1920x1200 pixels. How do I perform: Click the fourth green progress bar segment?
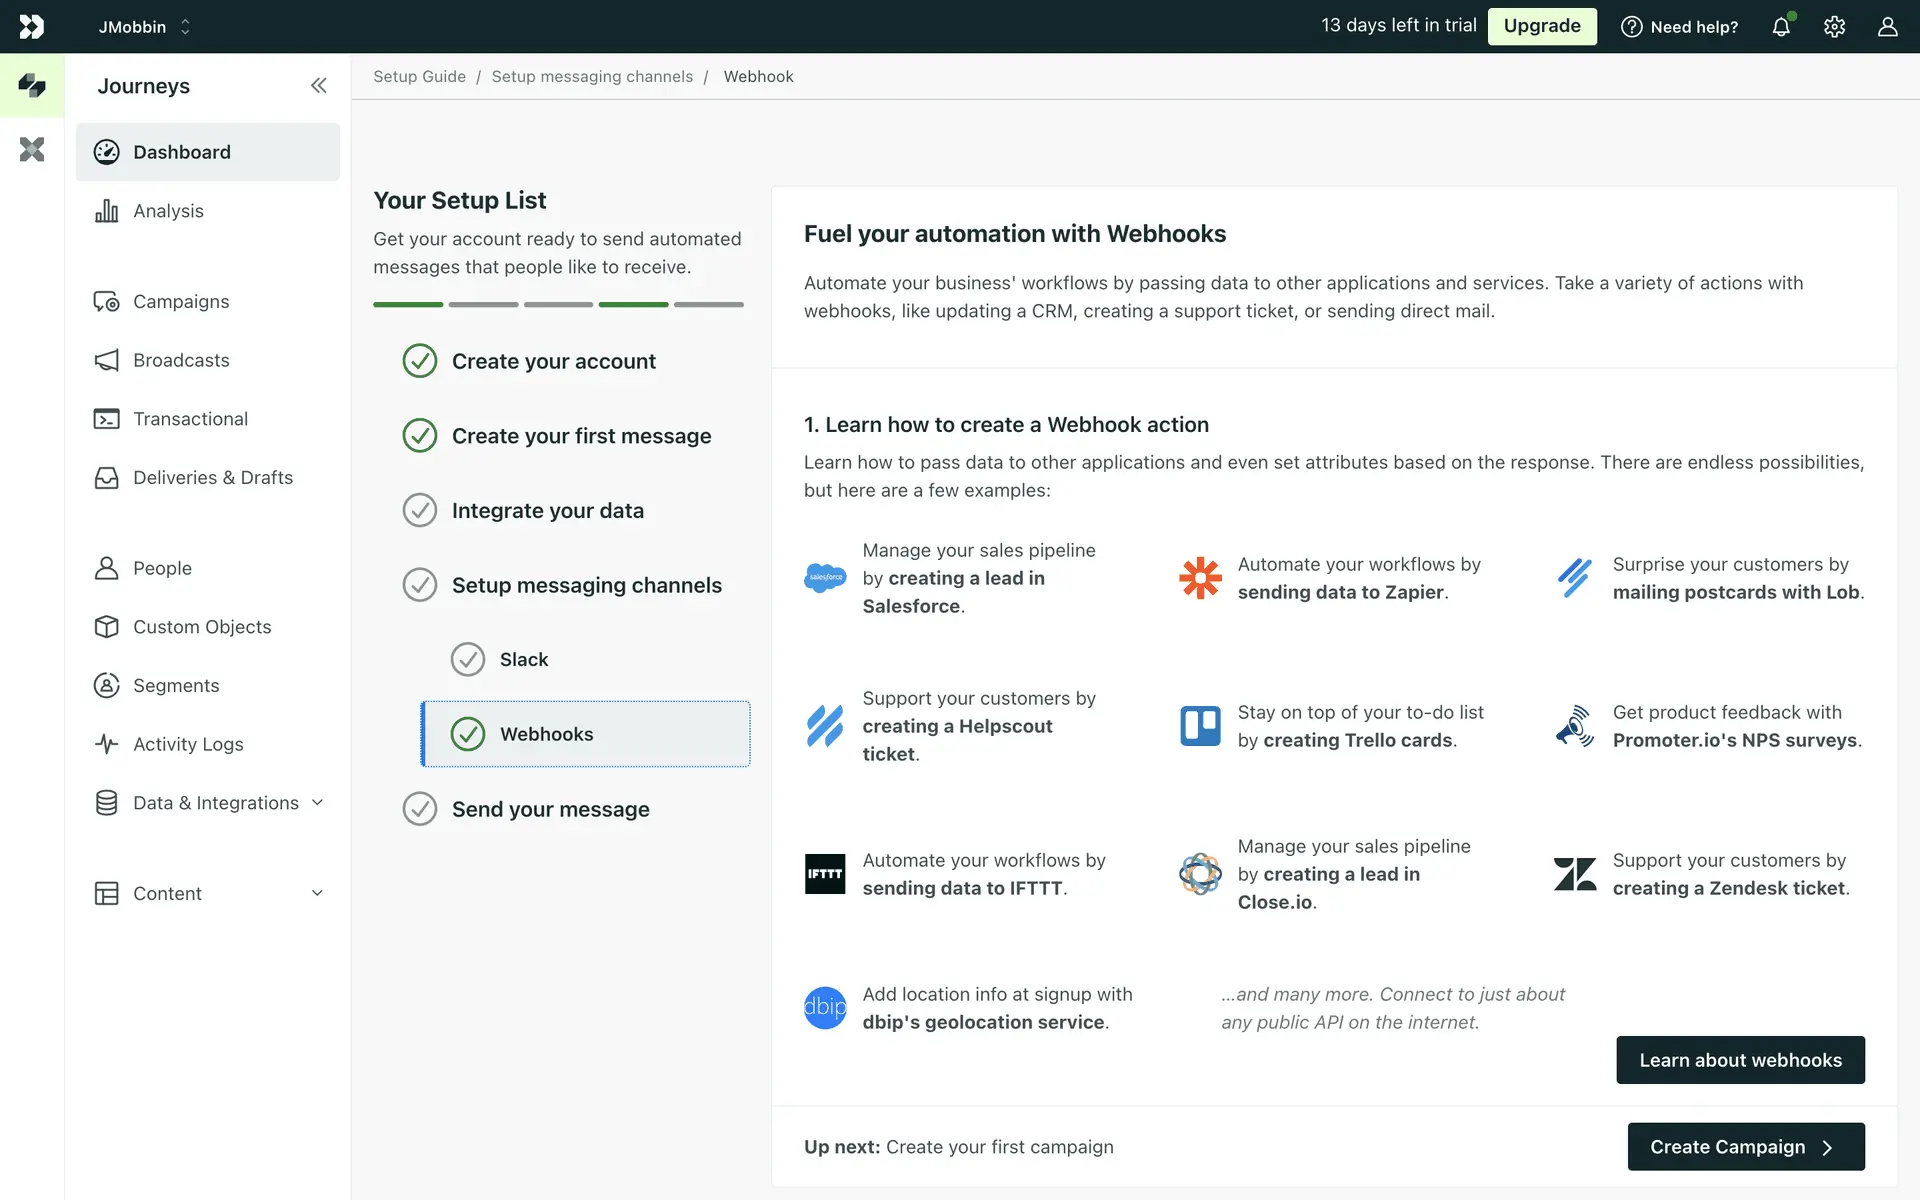(x=633, y=304)
